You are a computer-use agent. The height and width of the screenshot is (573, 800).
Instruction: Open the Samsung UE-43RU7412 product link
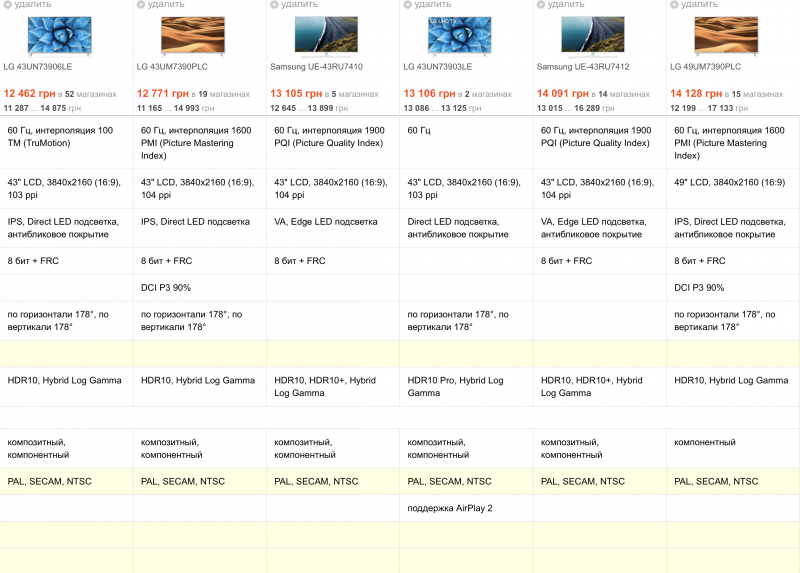tap(583, 67)
